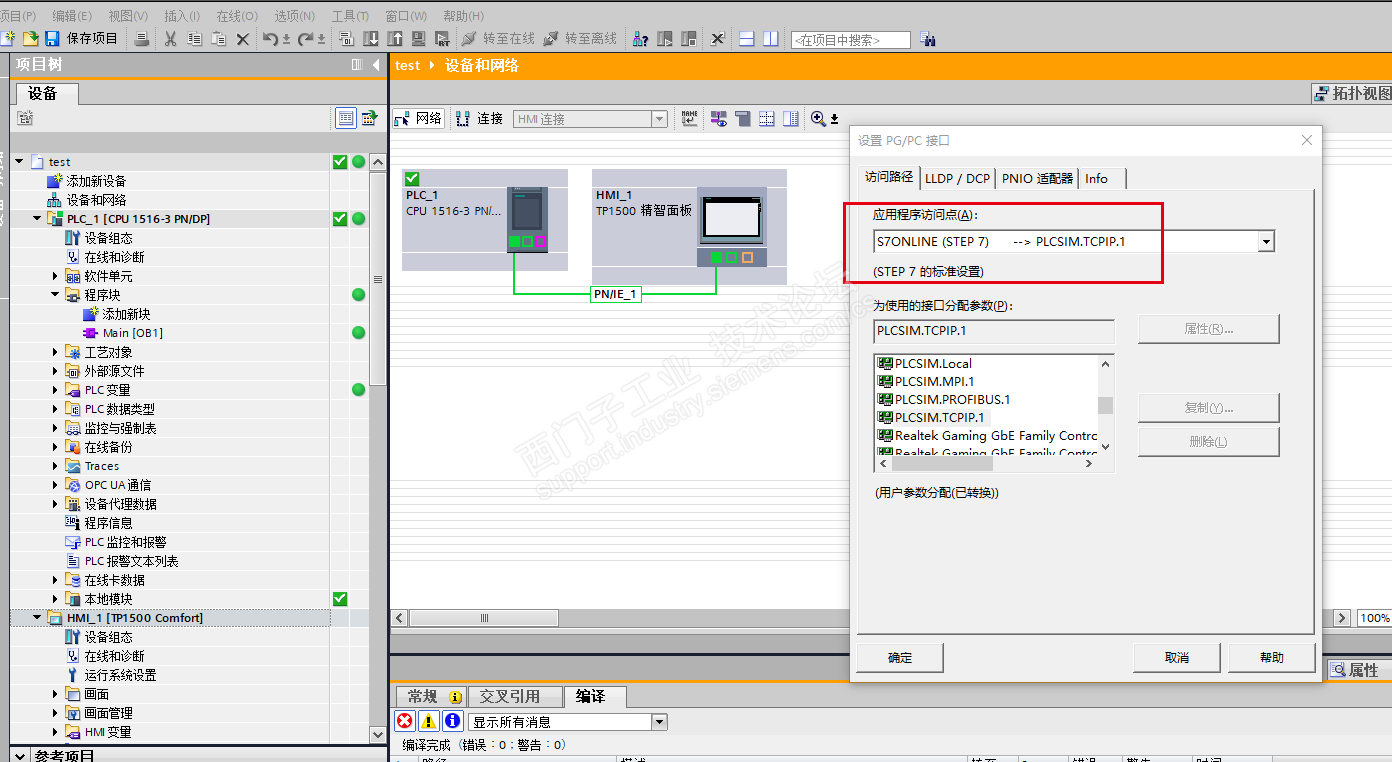Close the Set PG/PC Interface dialog
The height and width of the screenshot is (762, 1392).
click(x=1306, y=140)
